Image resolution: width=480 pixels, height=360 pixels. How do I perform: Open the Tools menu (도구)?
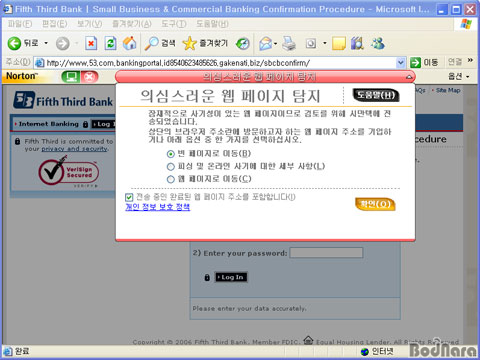point(173,24)
